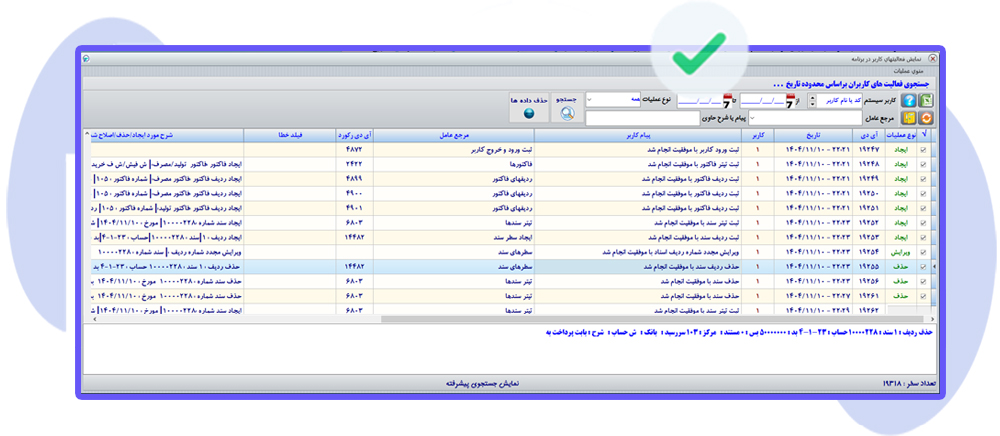Toggle checkbox for row with ID 19247
The height and width of the screenshot is (436, 1000).
pyautogui.click(x=922, y=149)
